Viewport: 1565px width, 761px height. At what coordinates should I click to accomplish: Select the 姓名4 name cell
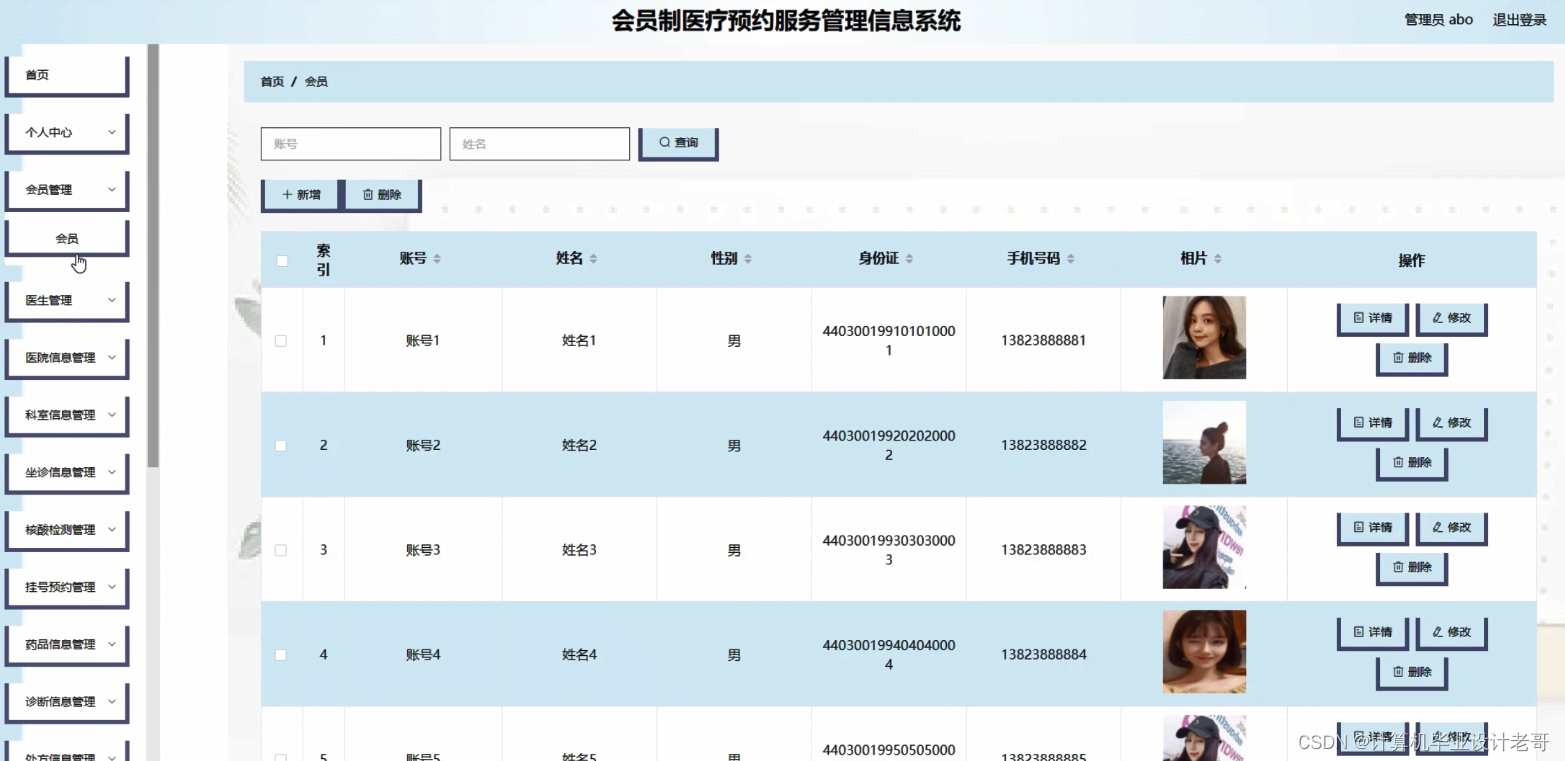pyautogui.click(x=579, y=656)
